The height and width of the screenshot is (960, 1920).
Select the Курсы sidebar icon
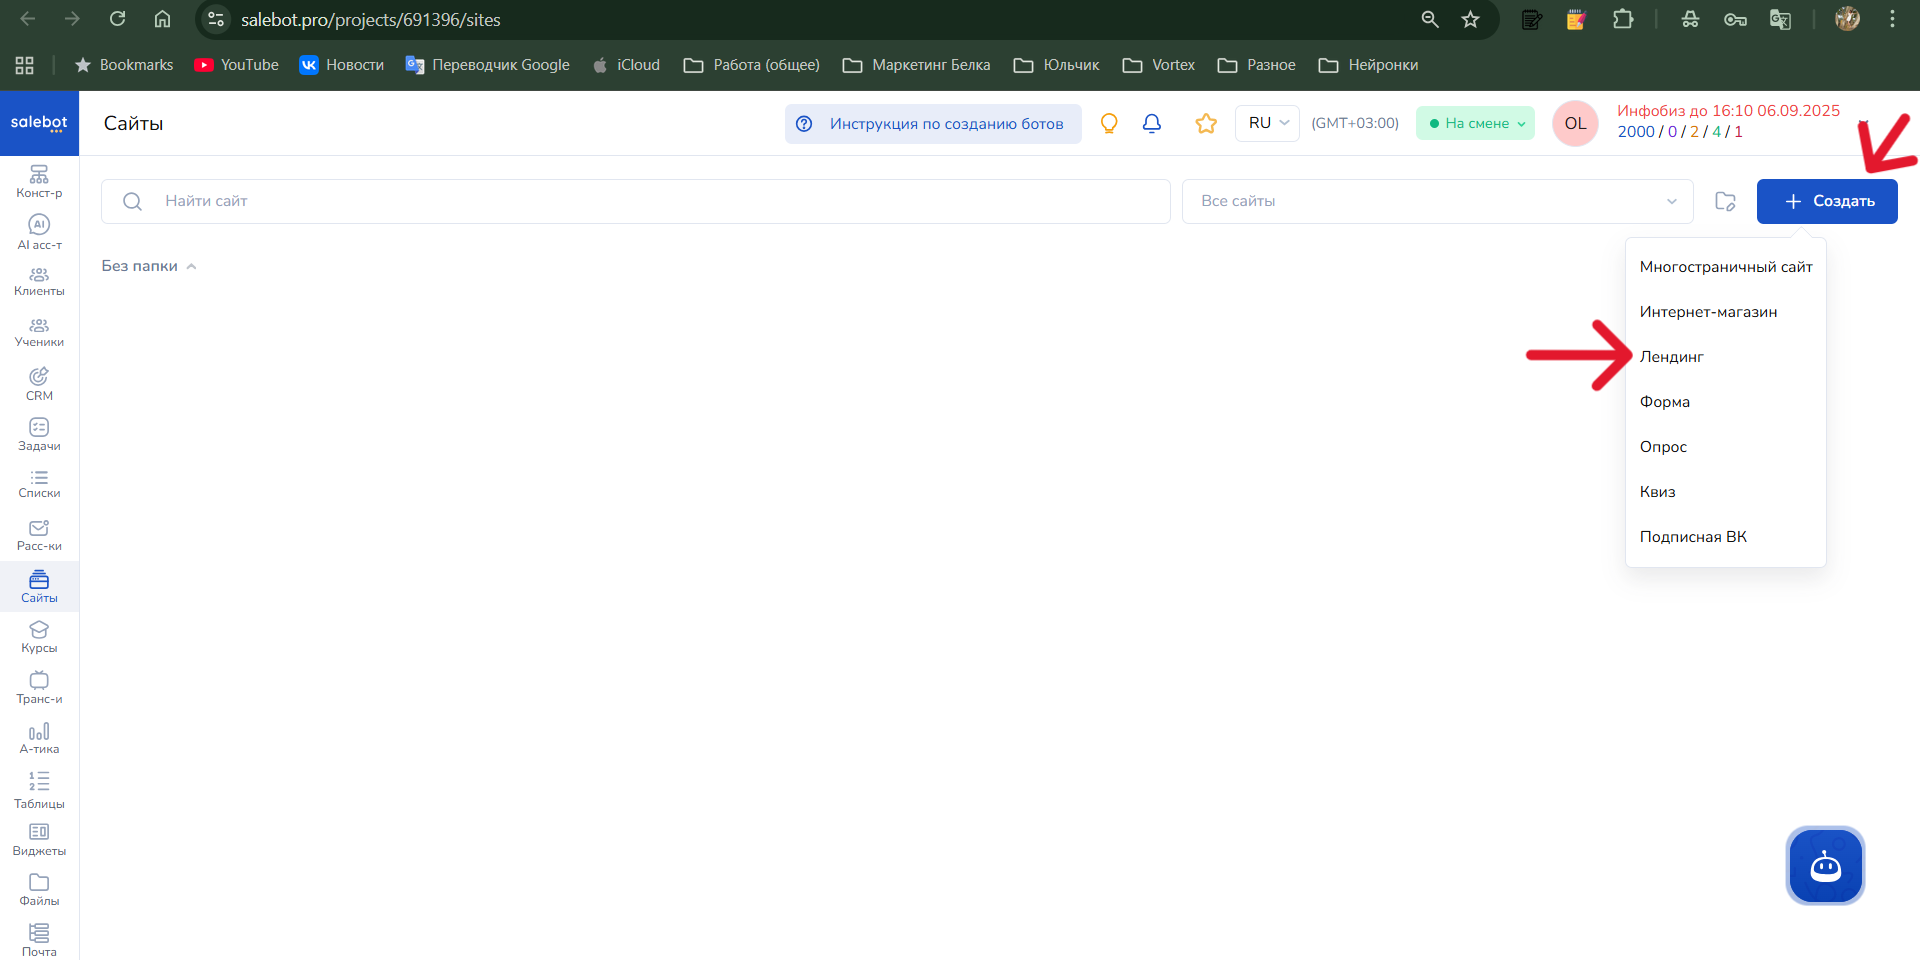pyautogui.click(x=39, y=636)
